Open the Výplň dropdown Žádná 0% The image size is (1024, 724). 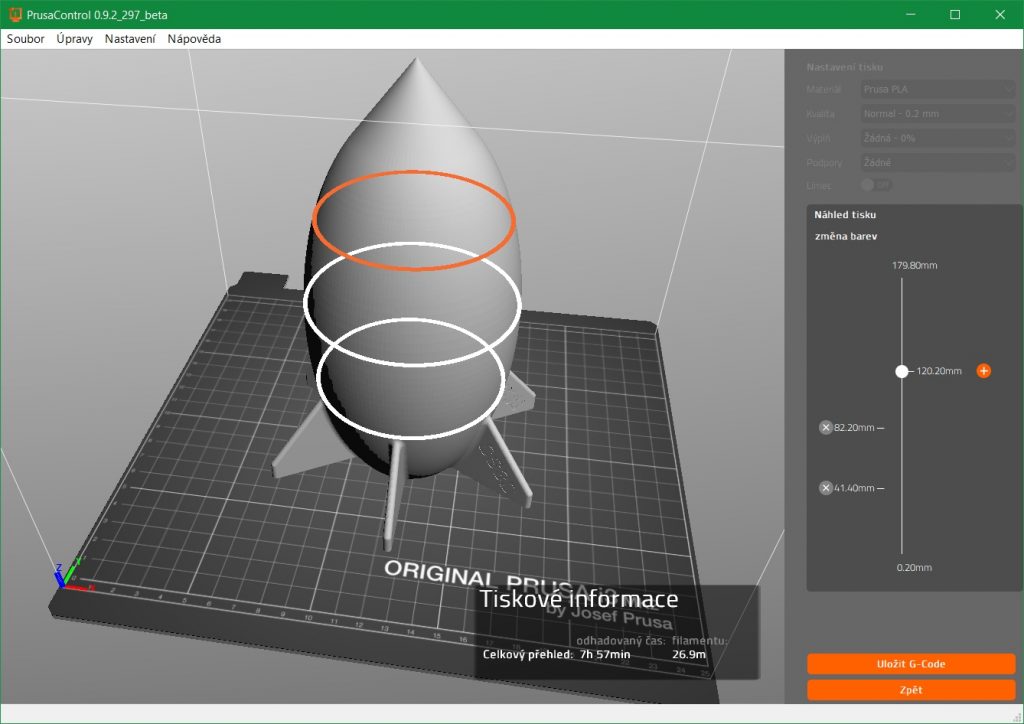click(x=937, y=138)
